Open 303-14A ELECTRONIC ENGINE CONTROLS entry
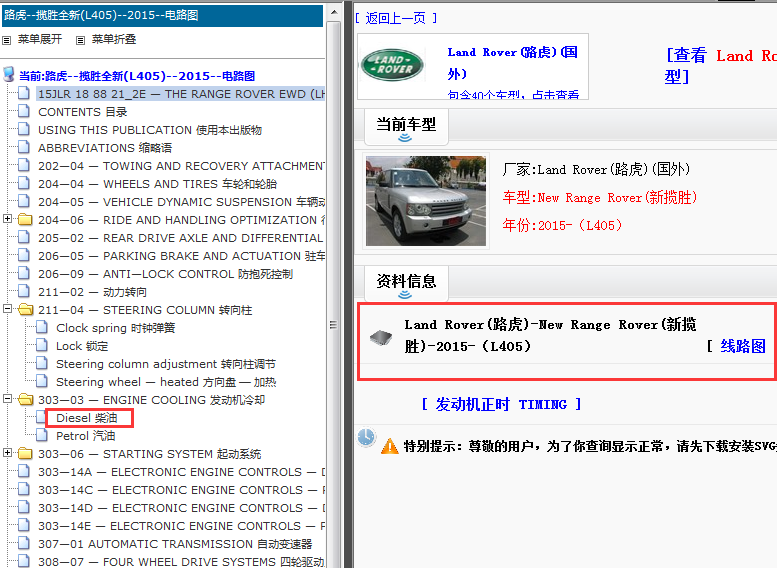777x568 pixels. pos(181,472)
